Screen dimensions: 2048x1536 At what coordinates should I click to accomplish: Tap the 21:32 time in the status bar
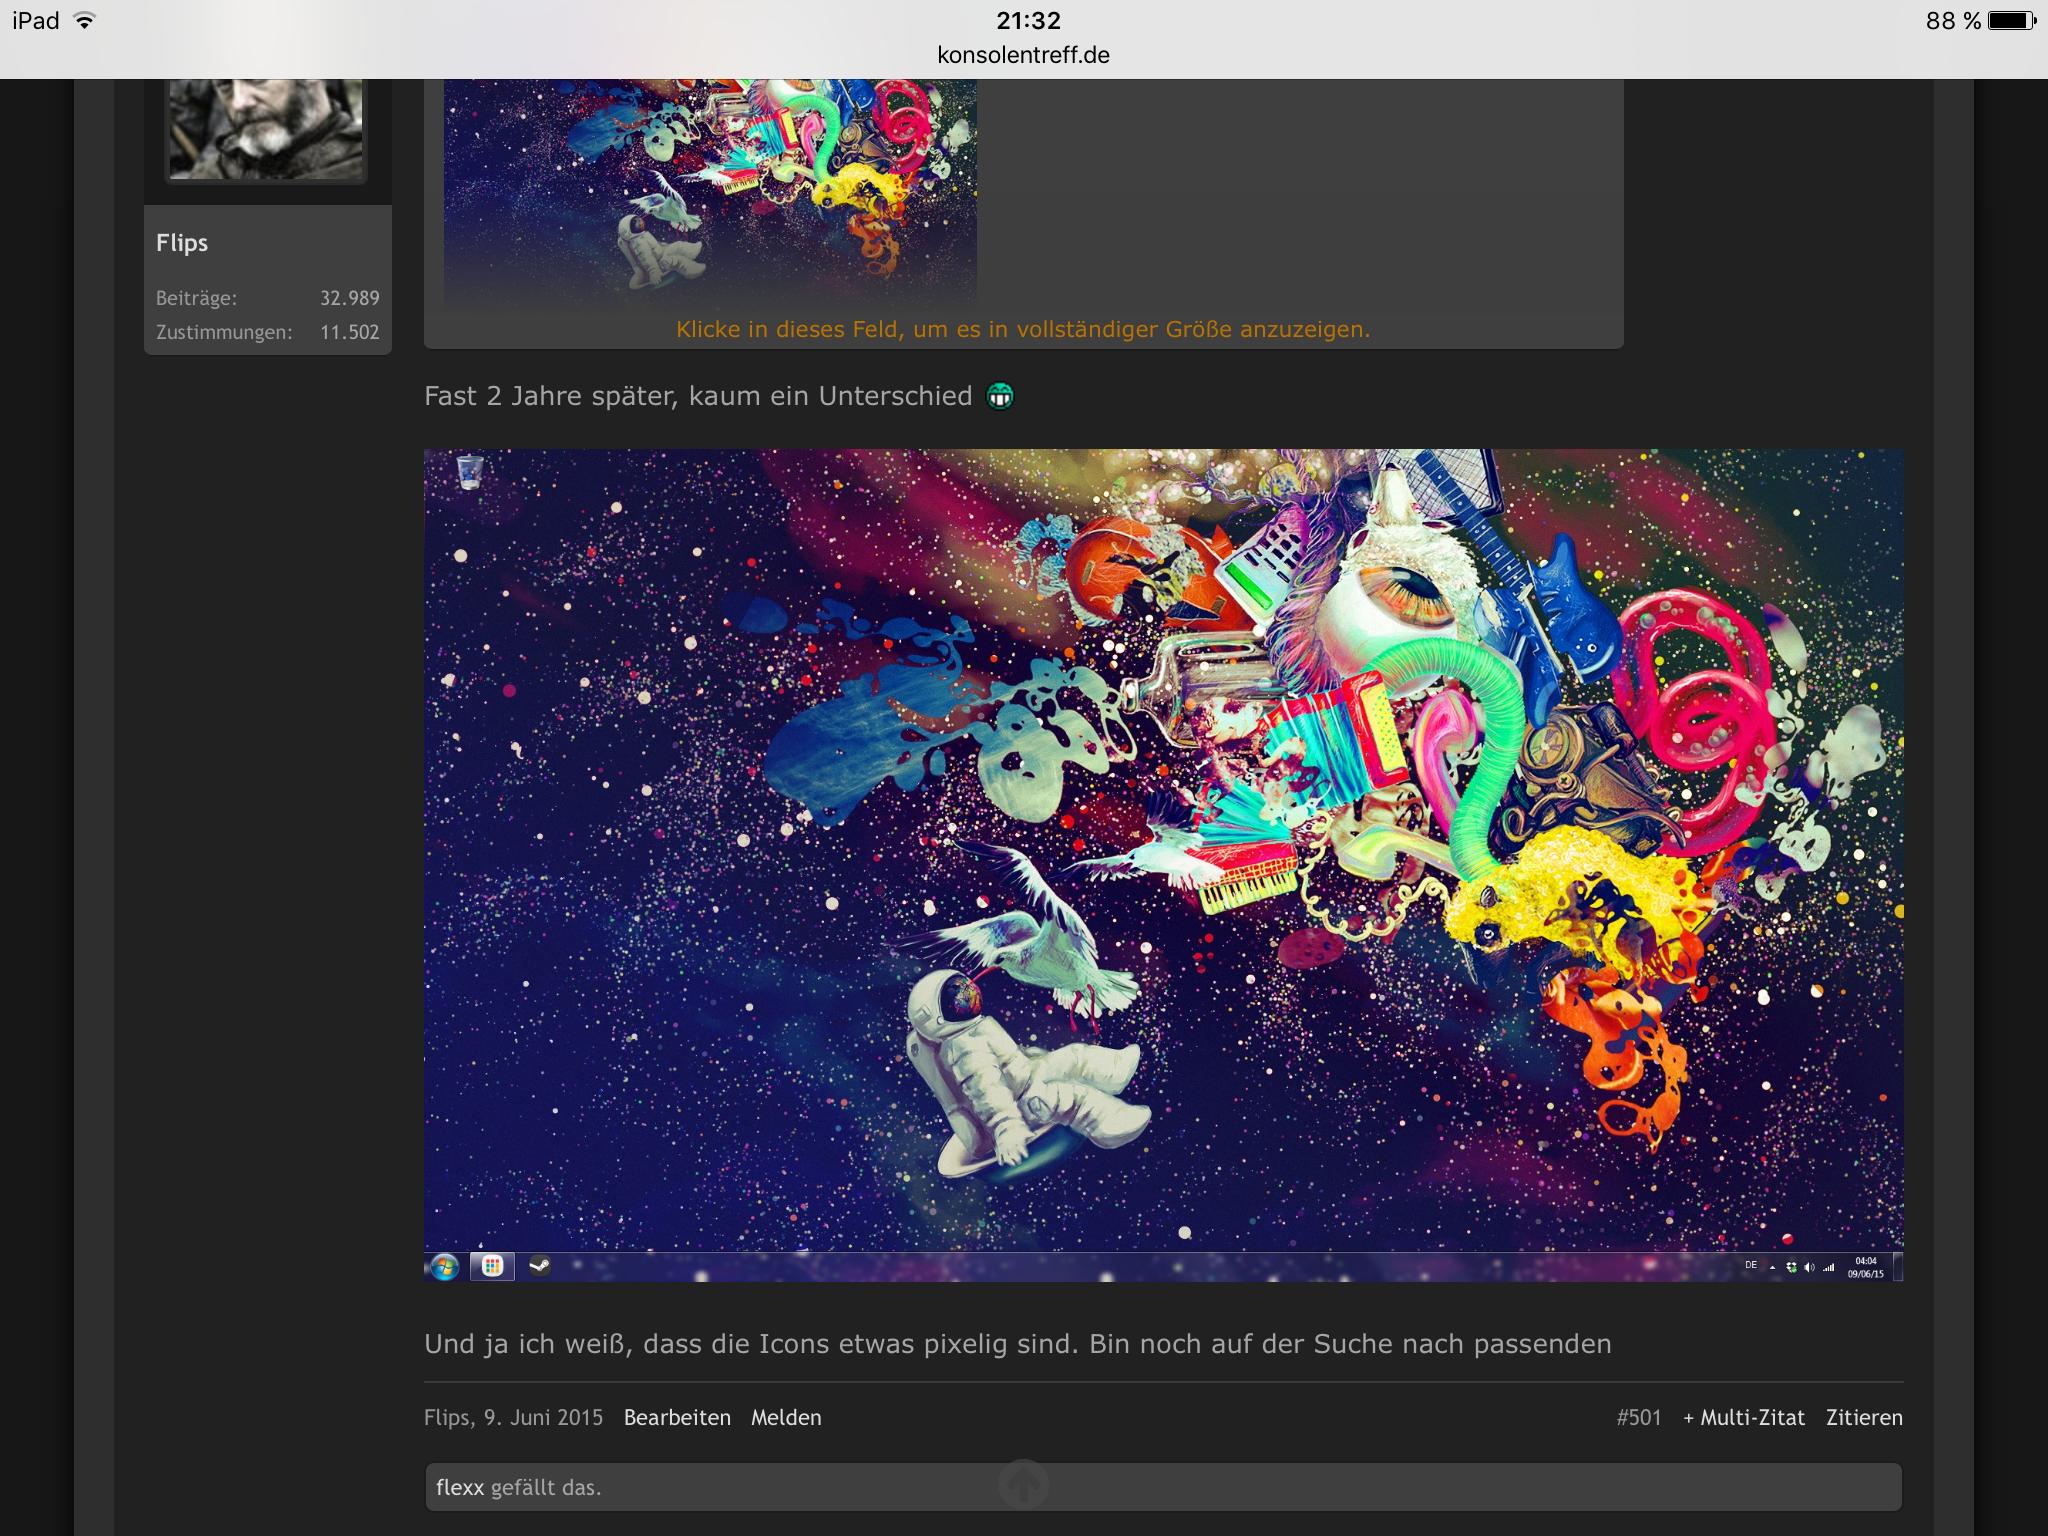1028,20
